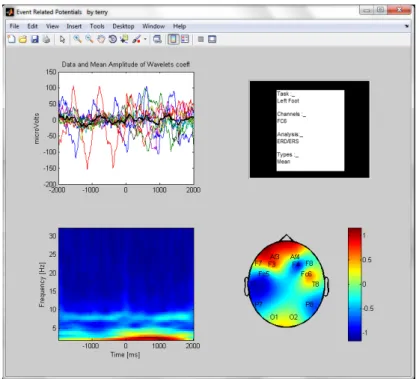Click electrode label 'O1' on head map

click(x=274, y=317)
